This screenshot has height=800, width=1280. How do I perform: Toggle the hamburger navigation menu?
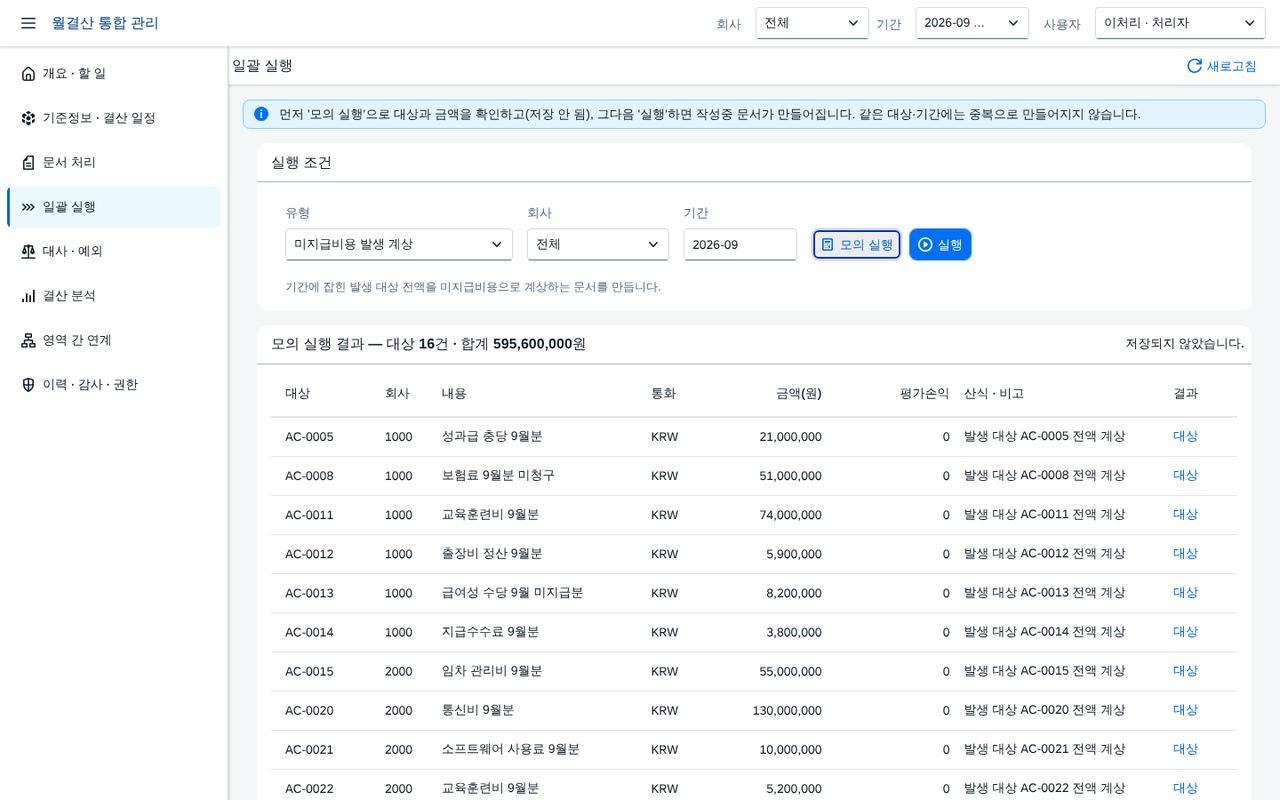pyautogui.click(x=28, y=23)
